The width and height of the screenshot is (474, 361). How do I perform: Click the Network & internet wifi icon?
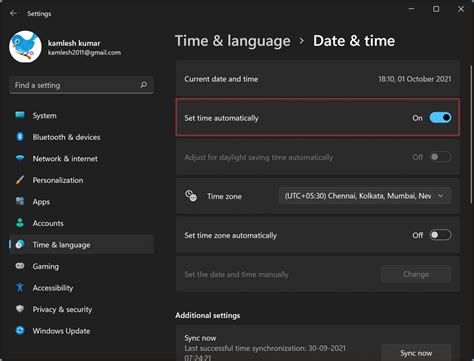coord(20,158)
